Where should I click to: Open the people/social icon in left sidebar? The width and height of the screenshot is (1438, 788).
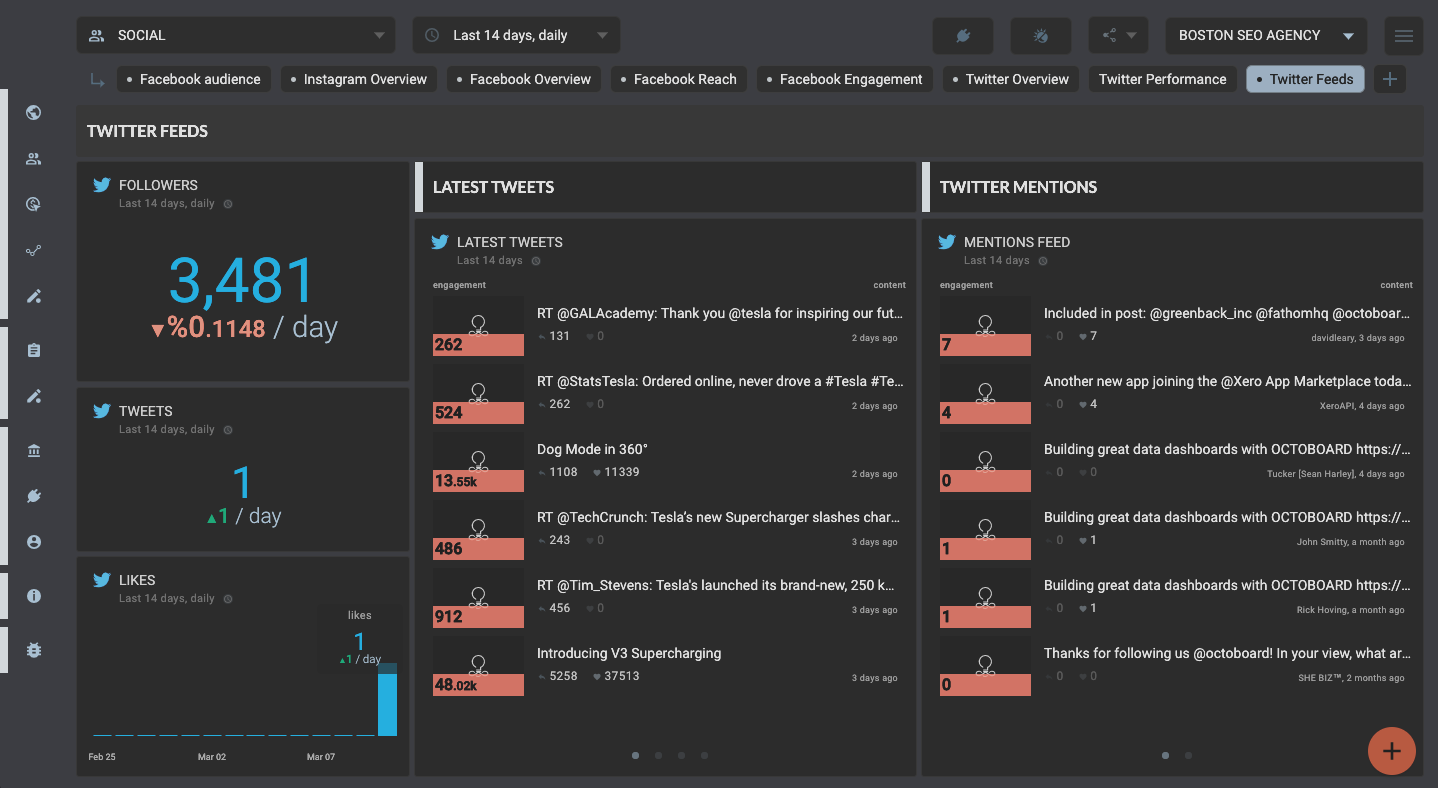[33, 158]
